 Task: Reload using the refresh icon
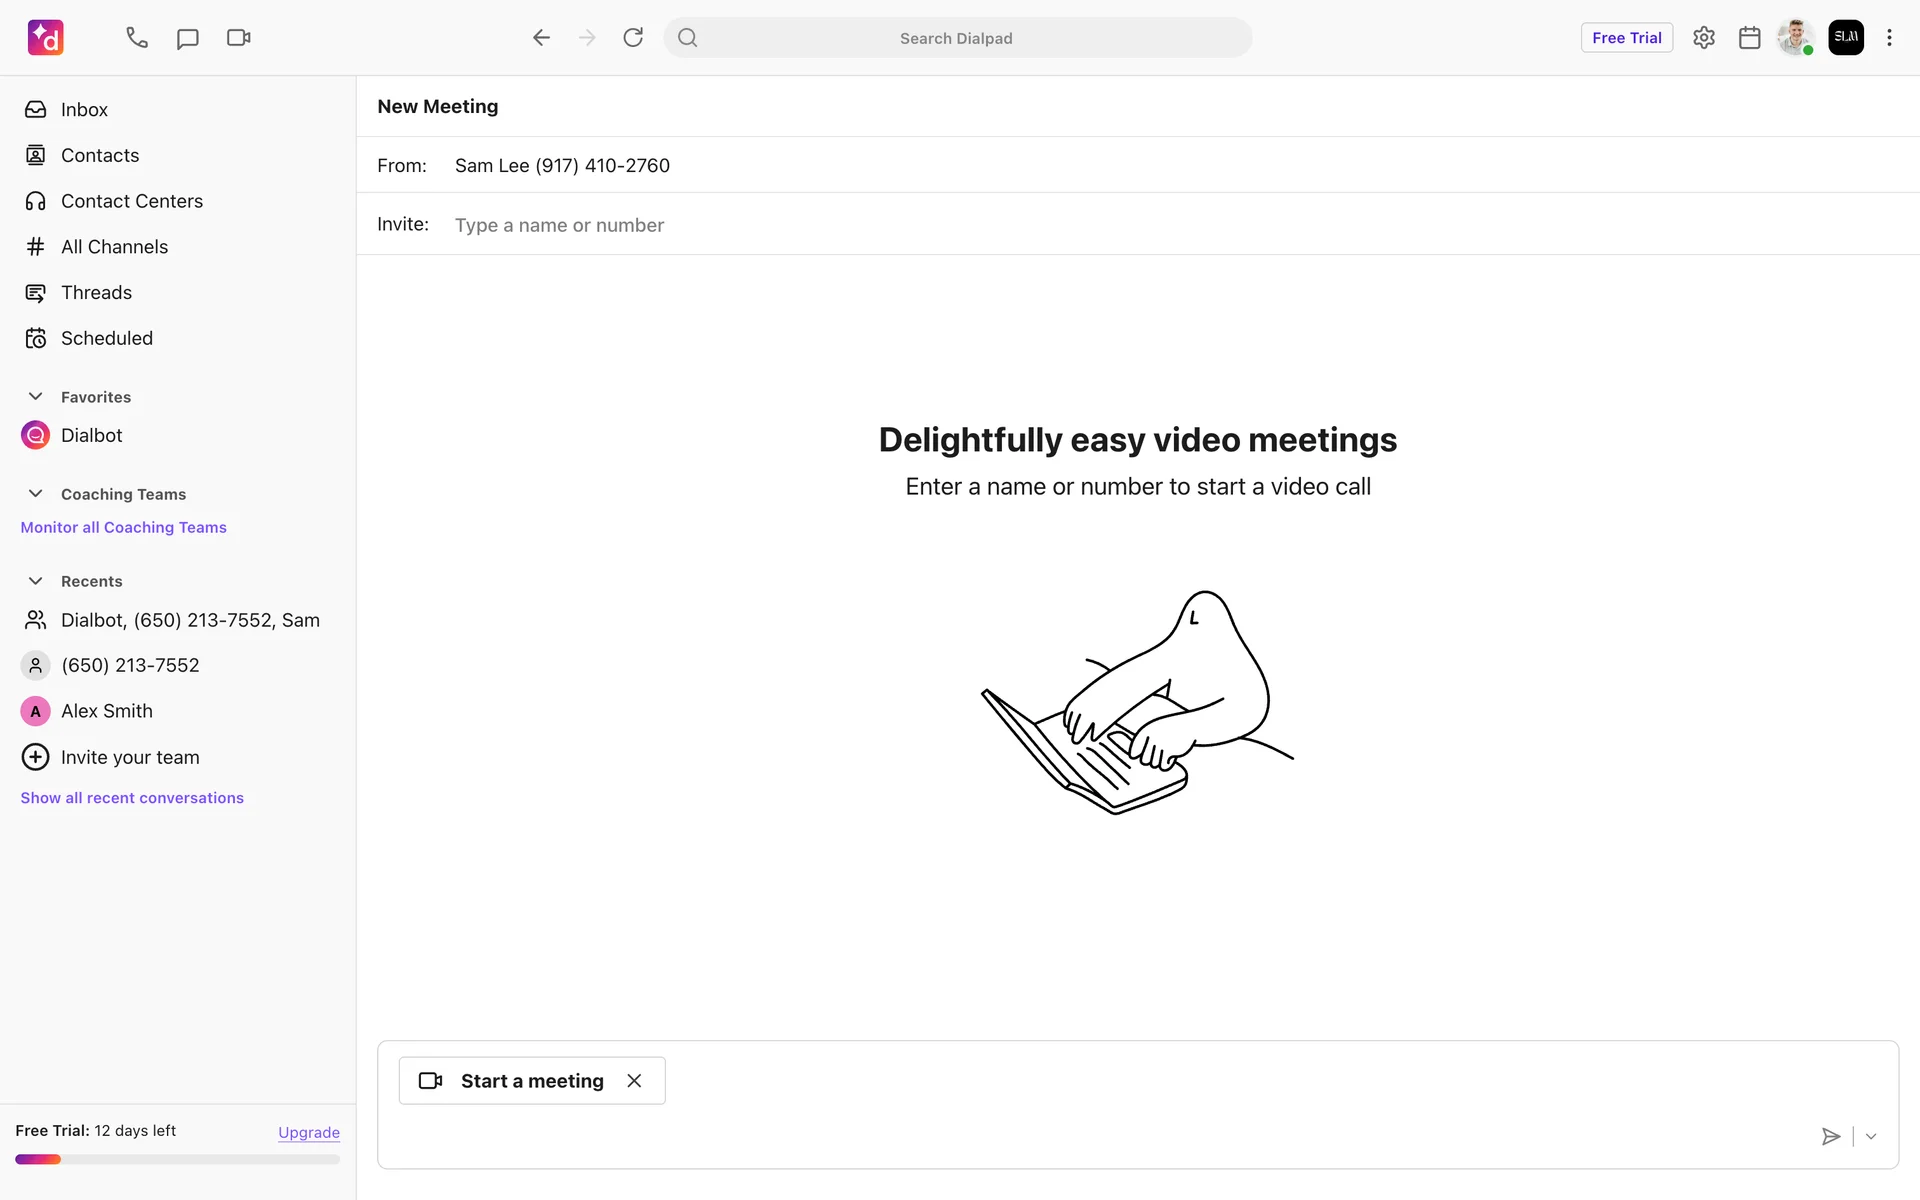633,38
